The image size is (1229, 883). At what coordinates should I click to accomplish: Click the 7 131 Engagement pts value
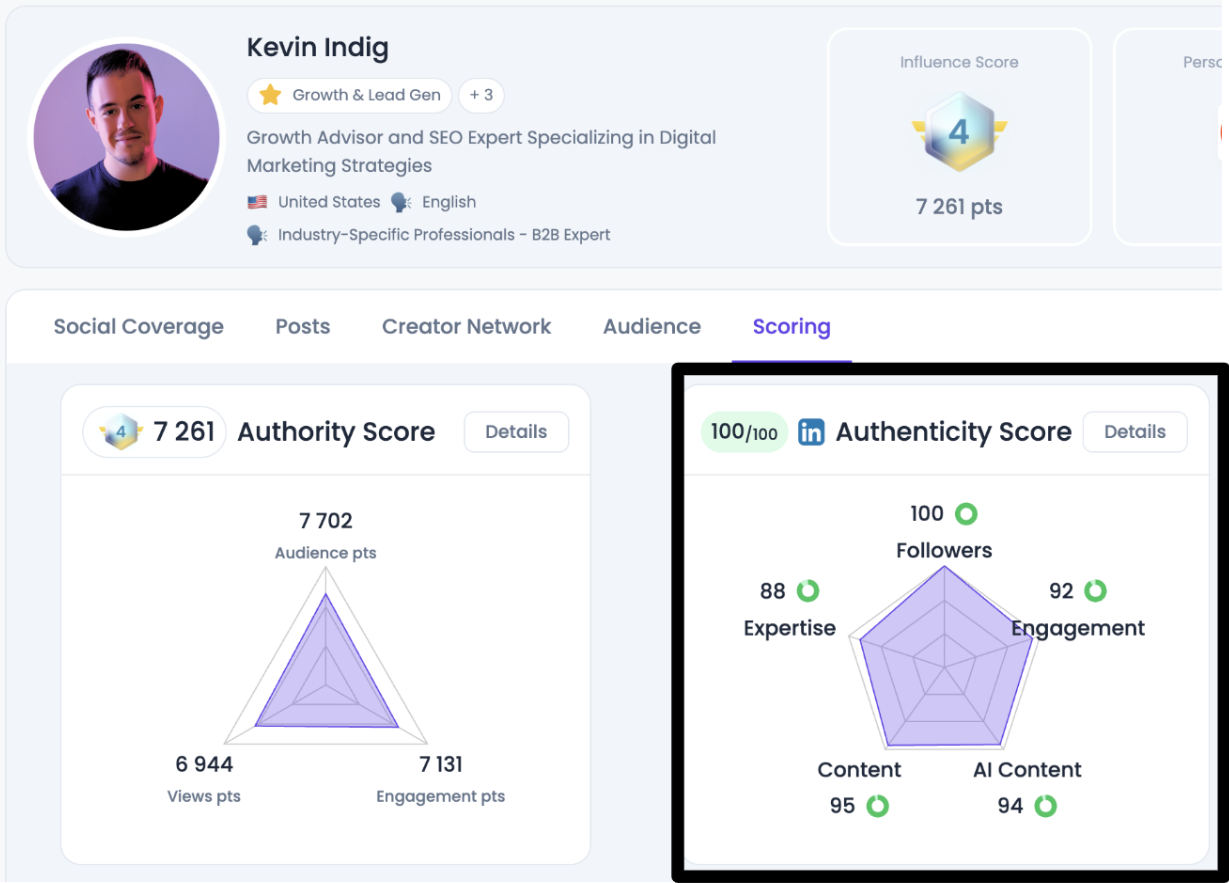[x=441, y=765]
